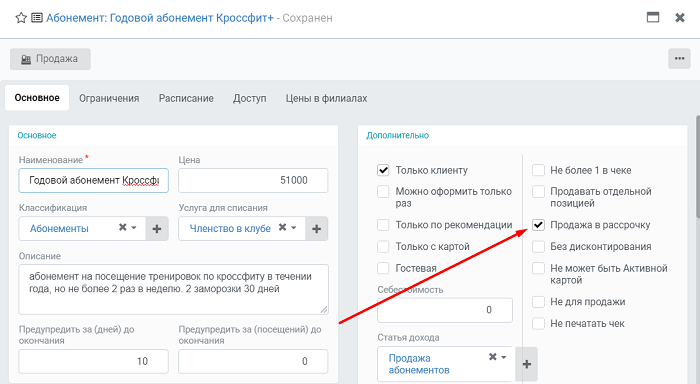Clear the Продажа абонементов income item
Image resolution: width=700 pixels, height=384 pixels.
[492, 357]
